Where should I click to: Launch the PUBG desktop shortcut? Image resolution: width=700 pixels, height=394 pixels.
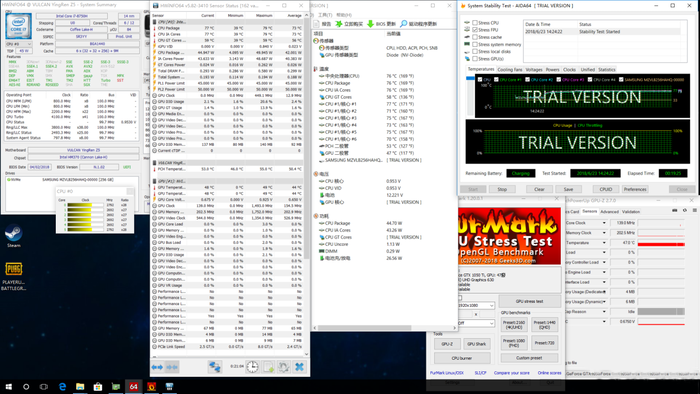(13, 276)
